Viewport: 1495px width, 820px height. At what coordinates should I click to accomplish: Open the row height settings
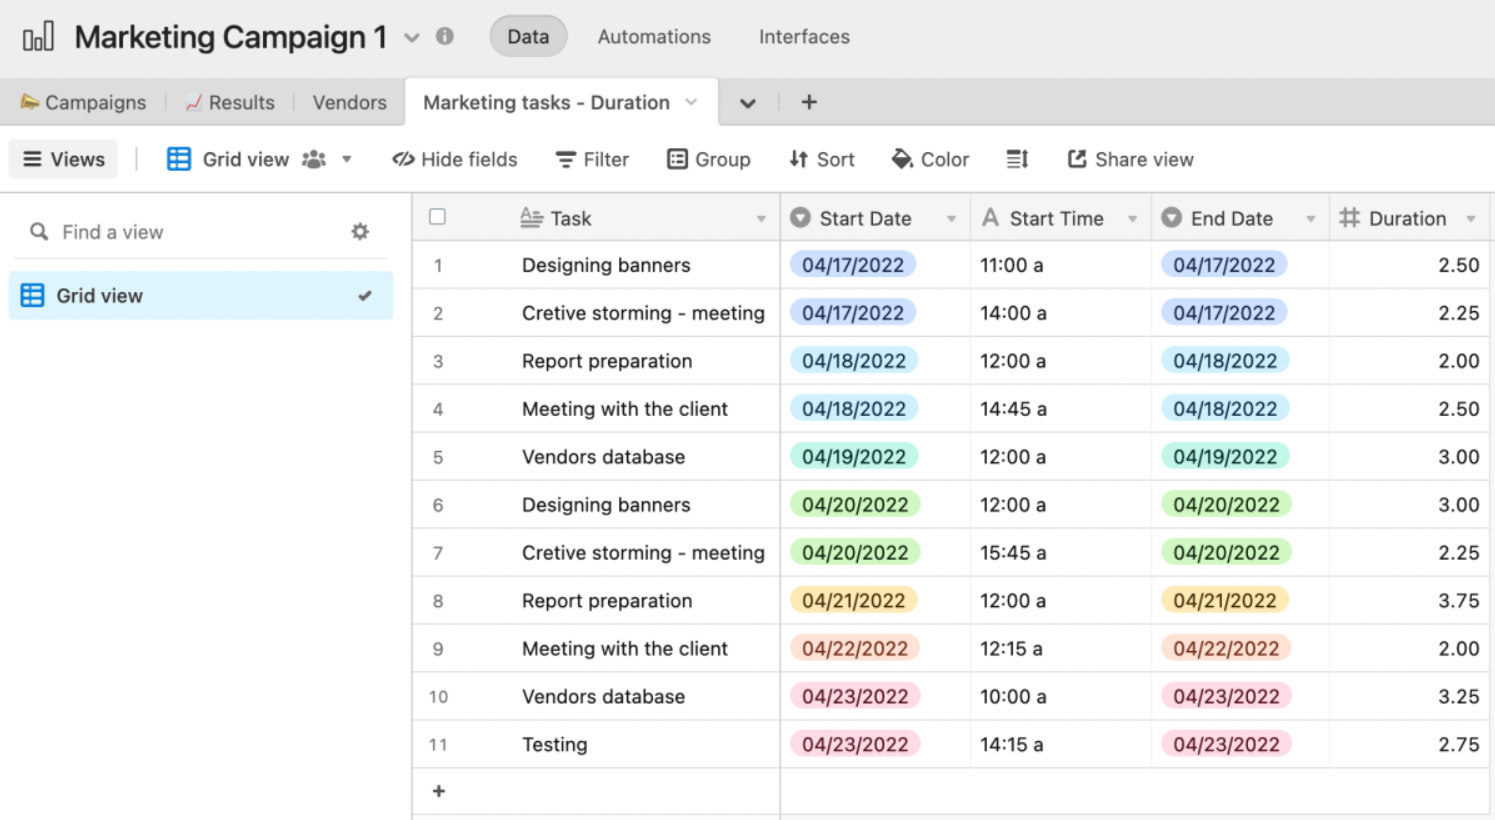1016,159
